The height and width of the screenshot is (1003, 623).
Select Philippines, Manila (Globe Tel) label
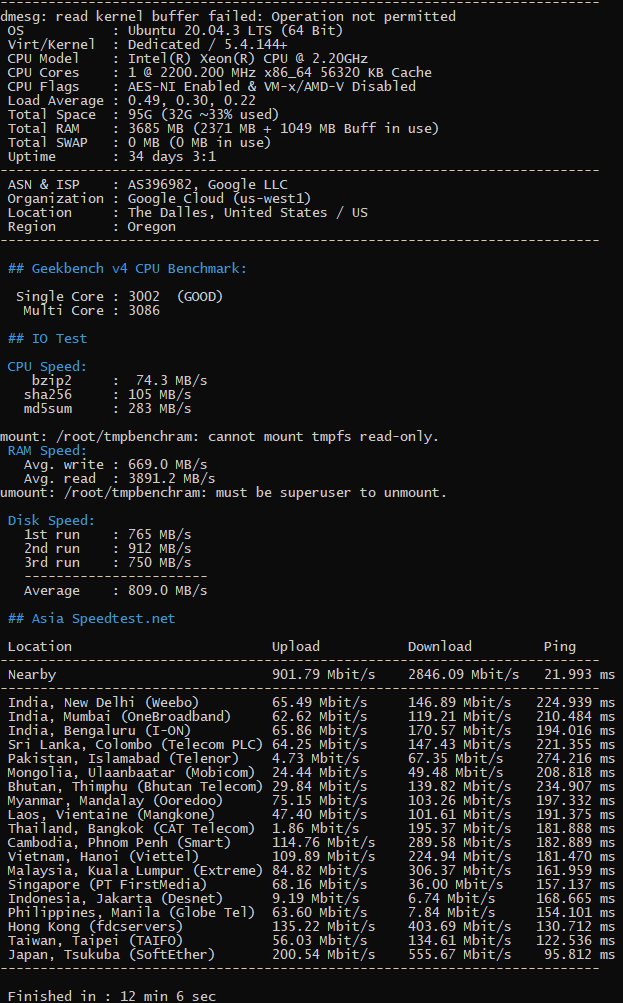click(131, 914)
